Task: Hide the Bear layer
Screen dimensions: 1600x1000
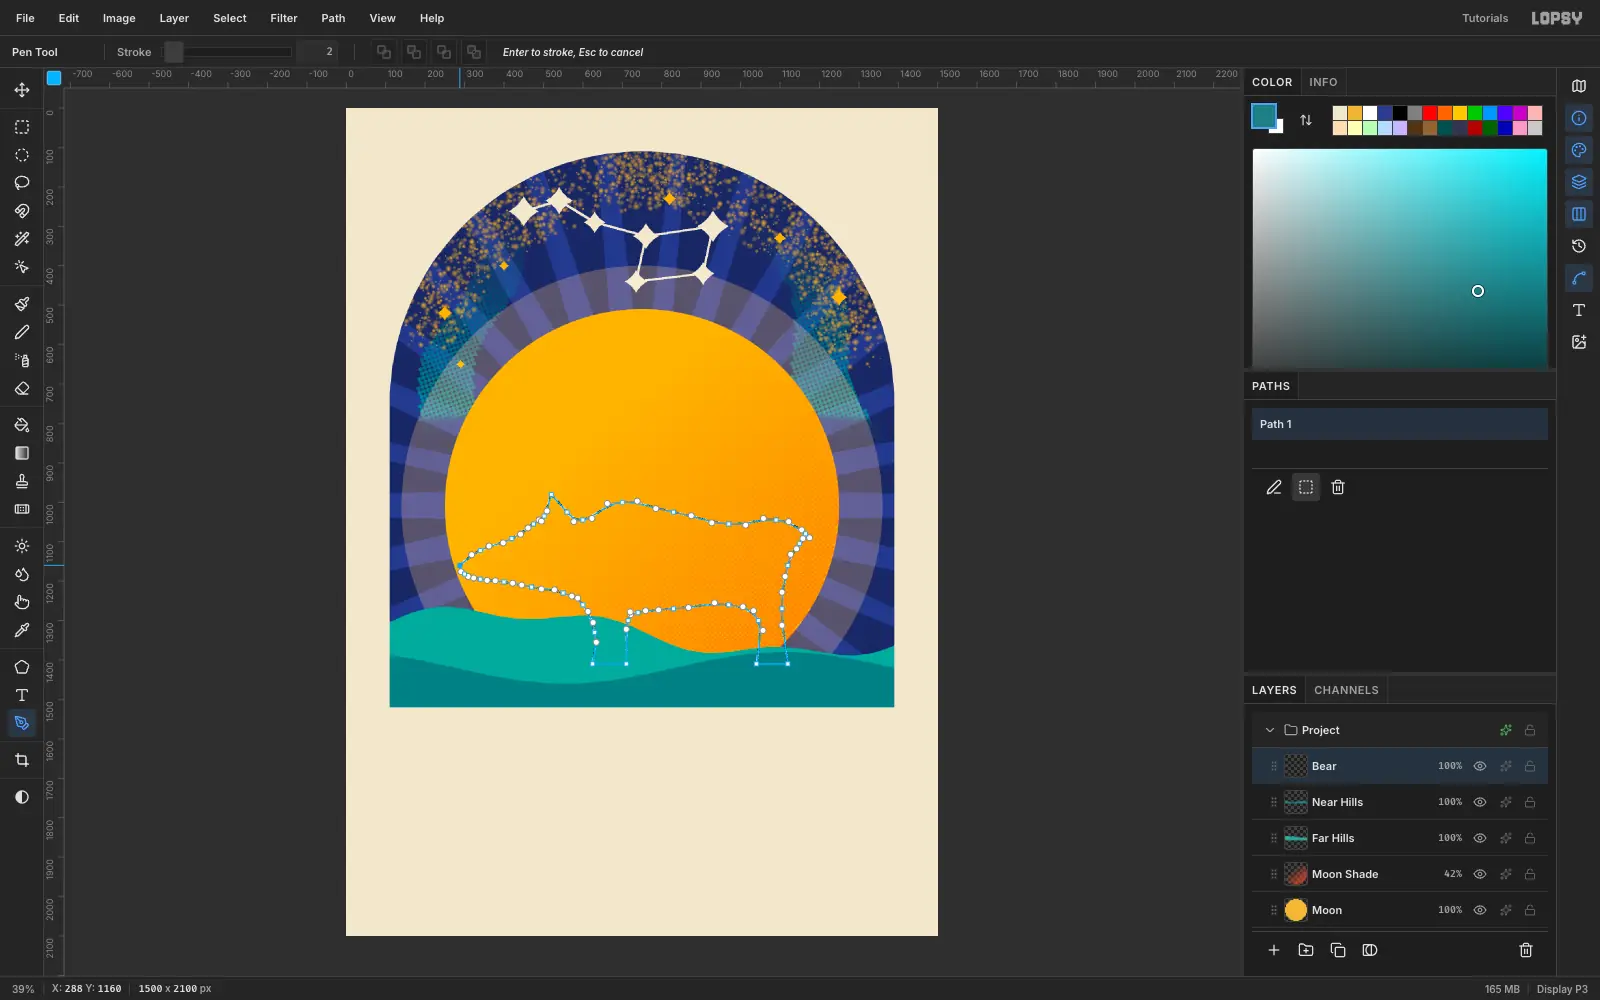Action: (x=1480, y=766)
